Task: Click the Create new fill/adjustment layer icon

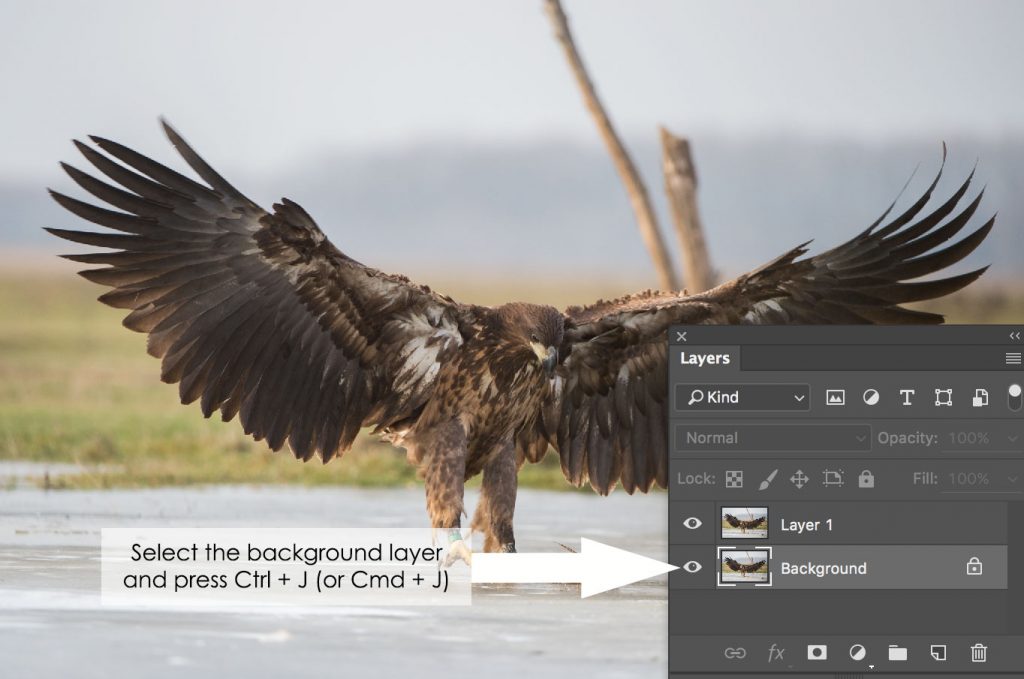Action: (858, 653)
